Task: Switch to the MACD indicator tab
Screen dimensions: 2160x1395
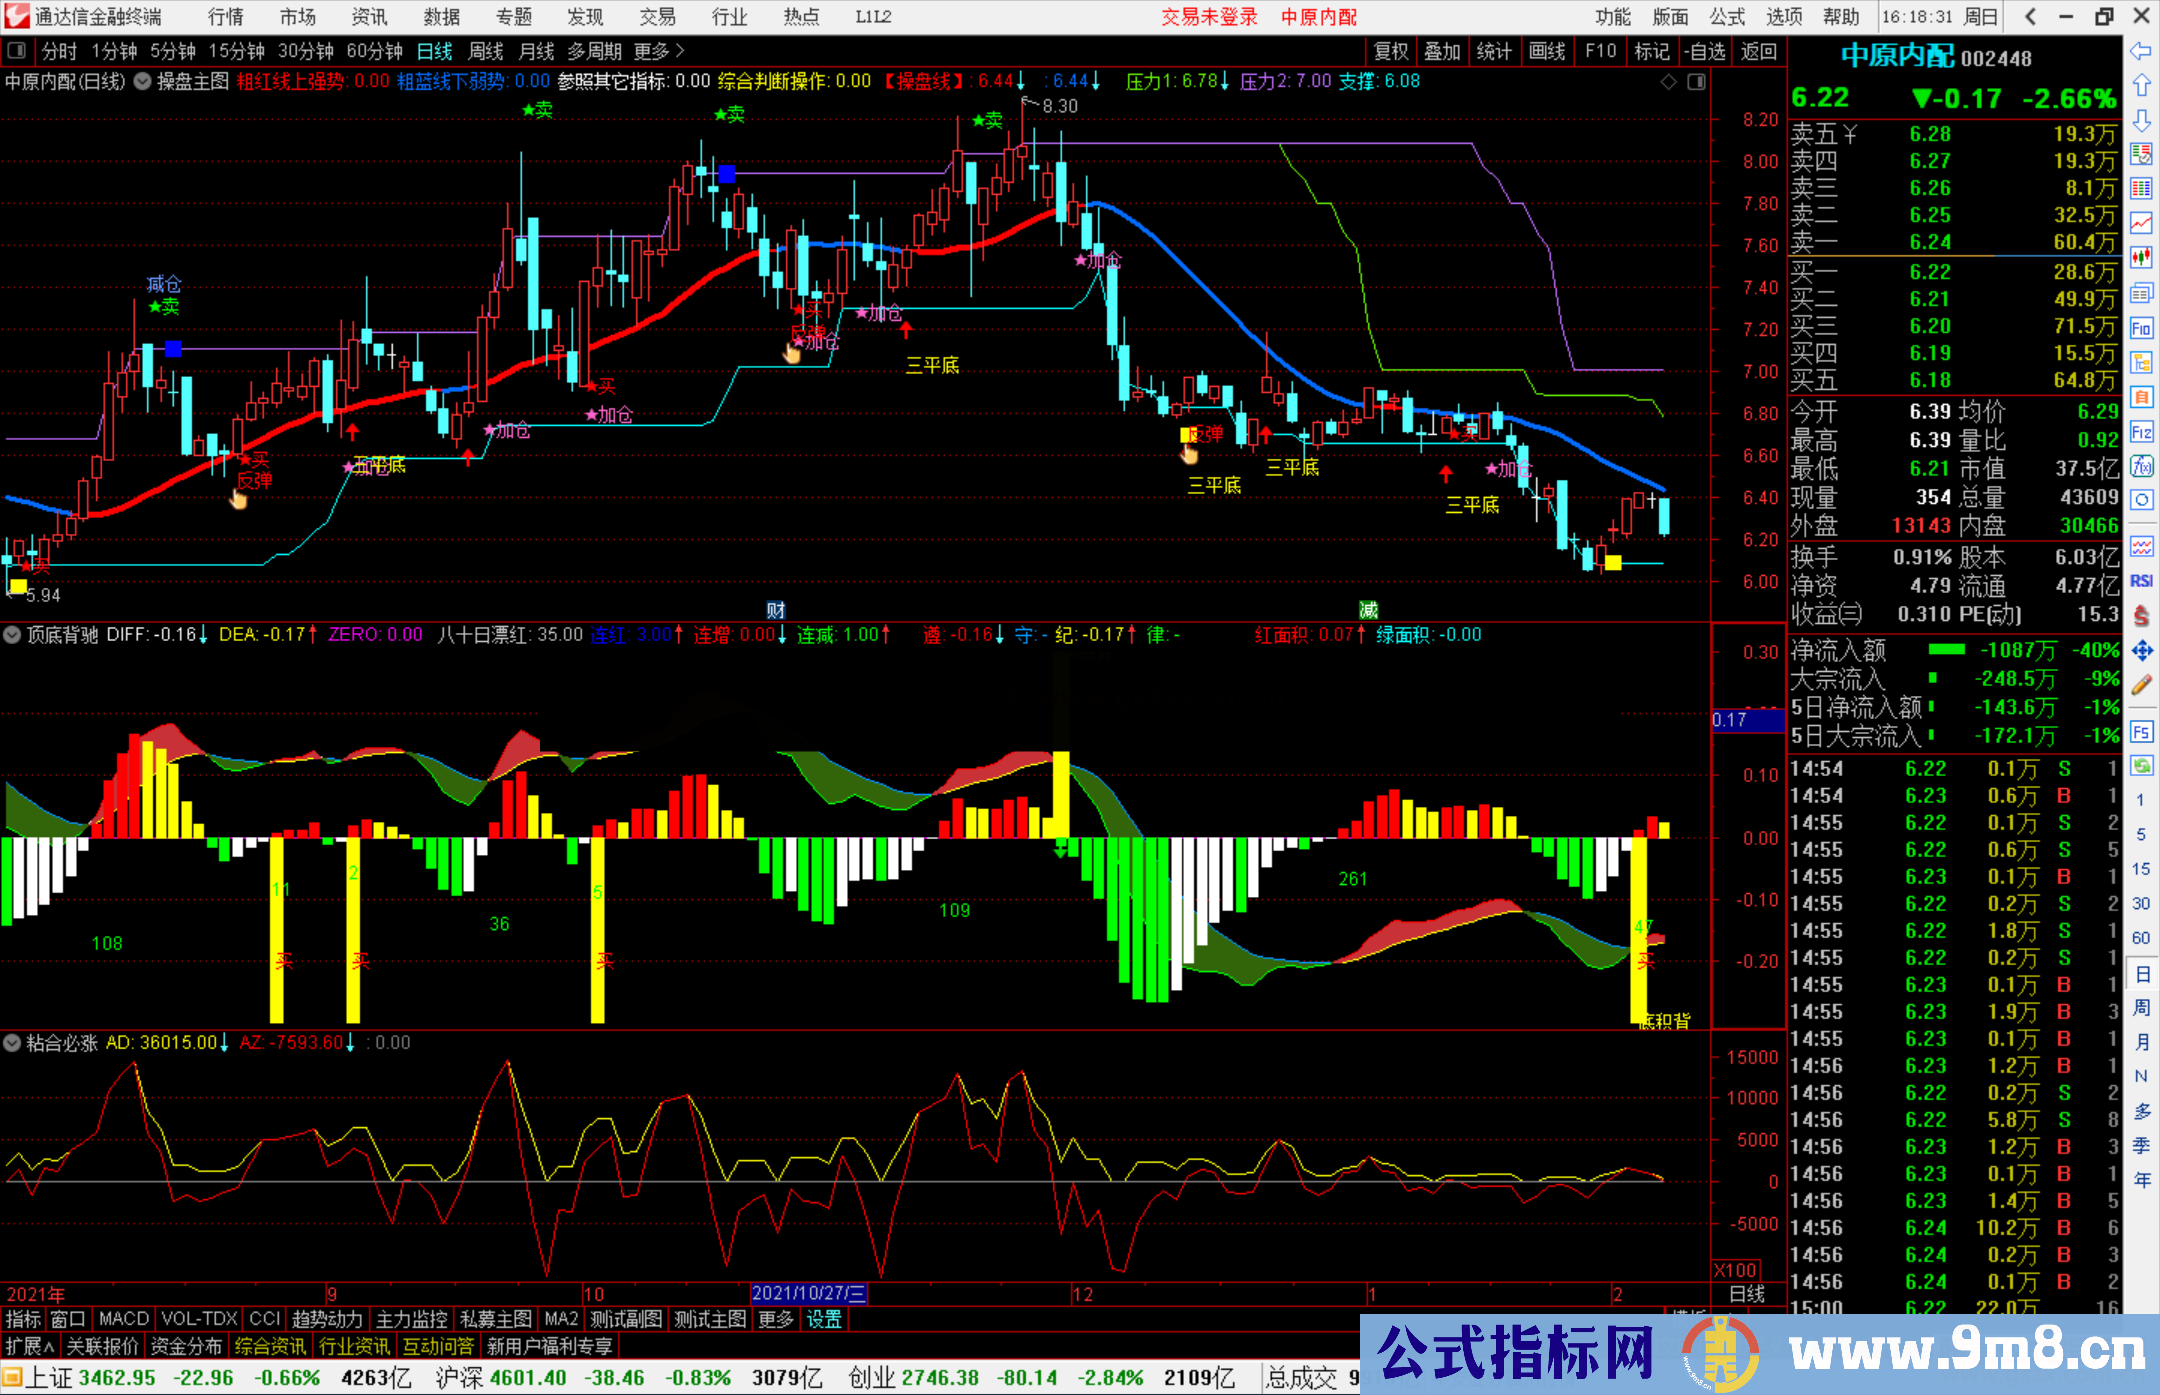Action: click(x=124, y=1319)
